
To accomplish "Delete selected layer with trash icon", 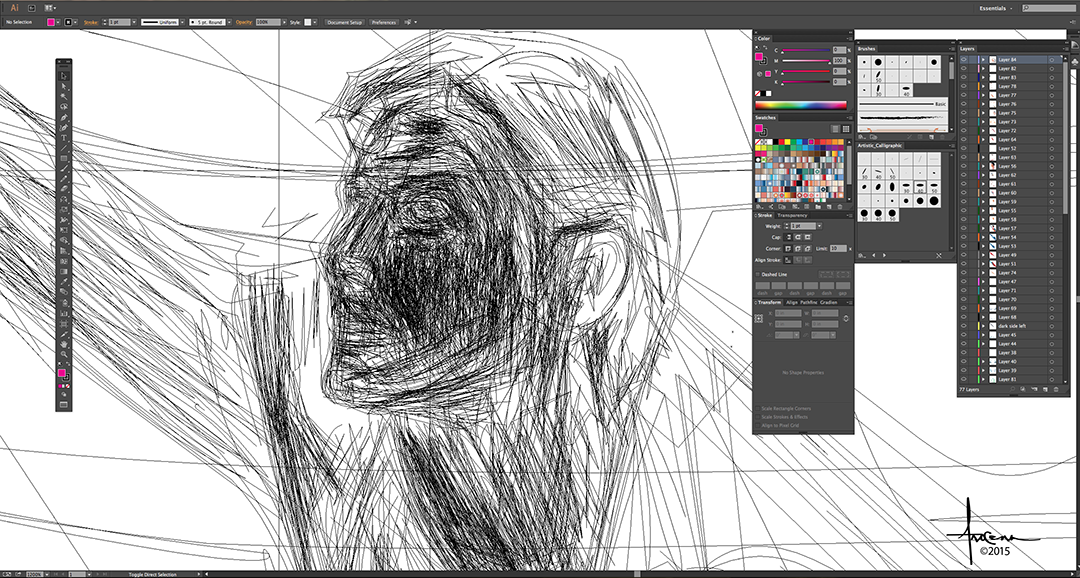I will [x=1056, y=390].
